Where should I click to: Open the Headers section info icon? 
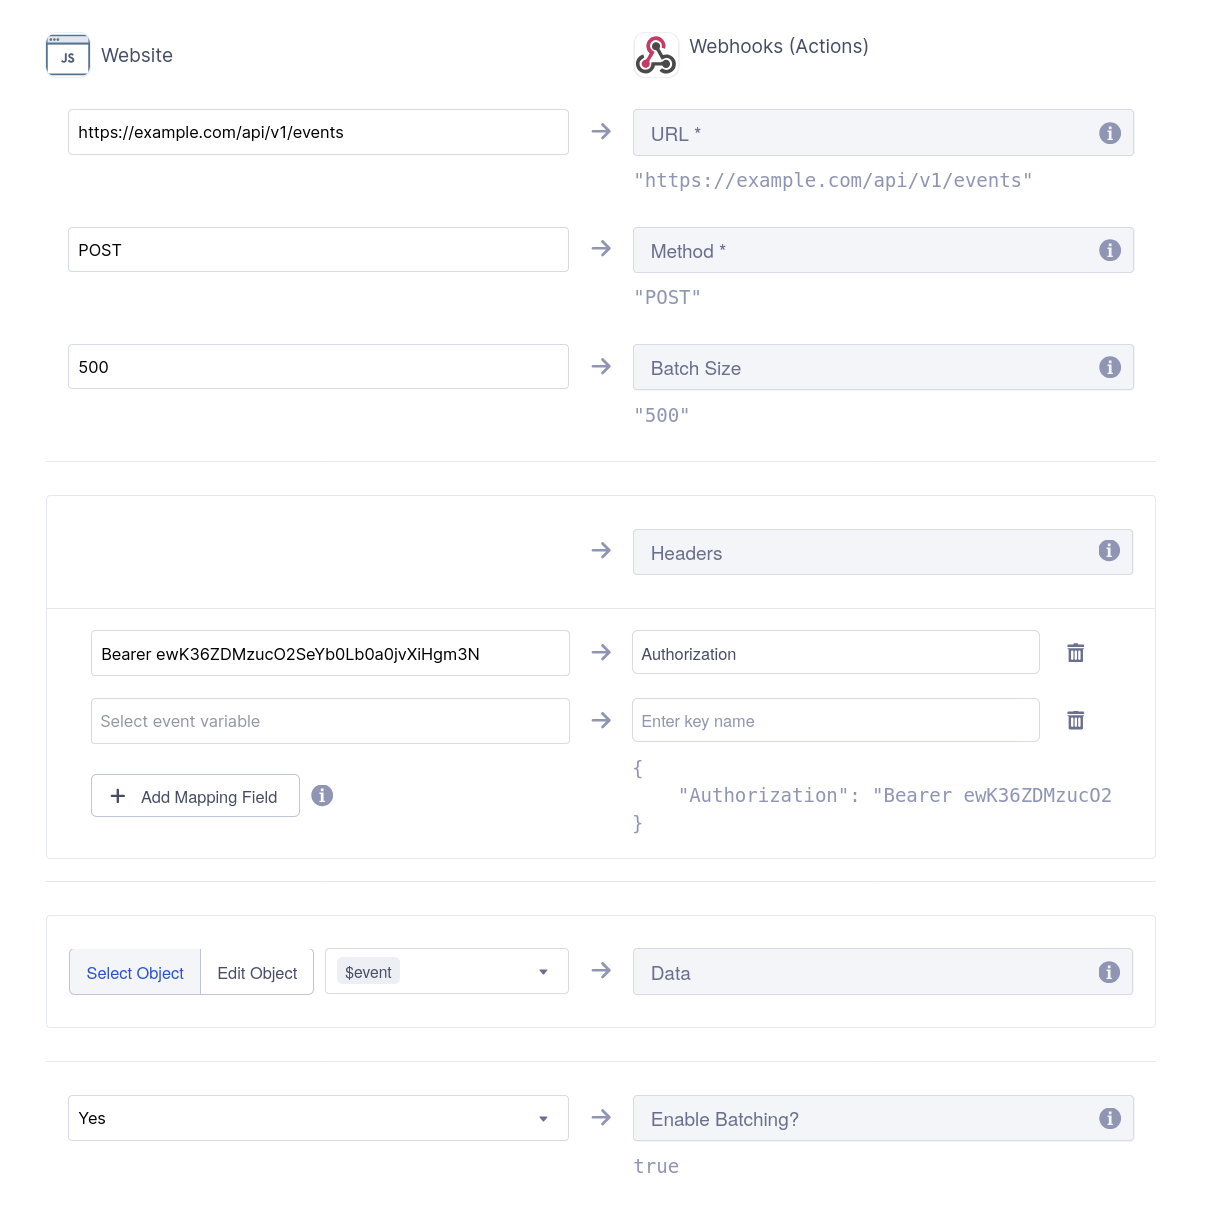click(1107, 551)
